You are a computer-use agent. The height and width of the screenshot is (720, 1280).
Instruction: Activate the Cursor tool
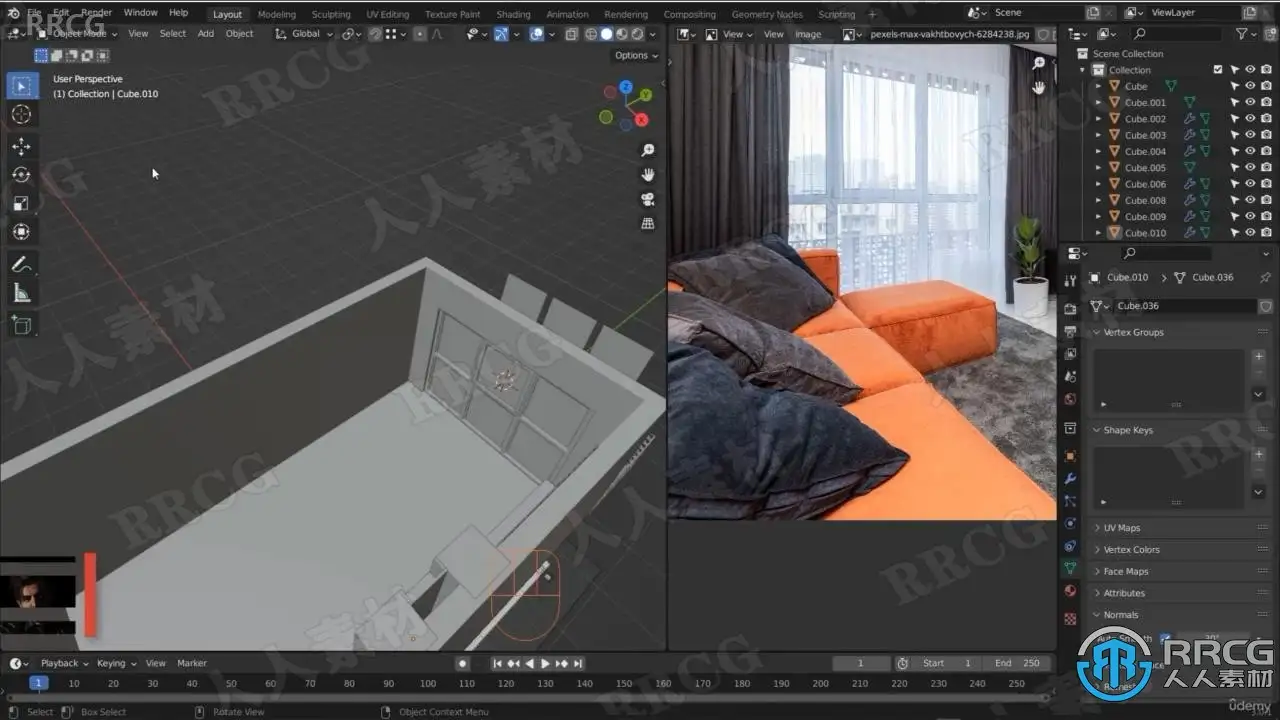(x=21, y=115)
